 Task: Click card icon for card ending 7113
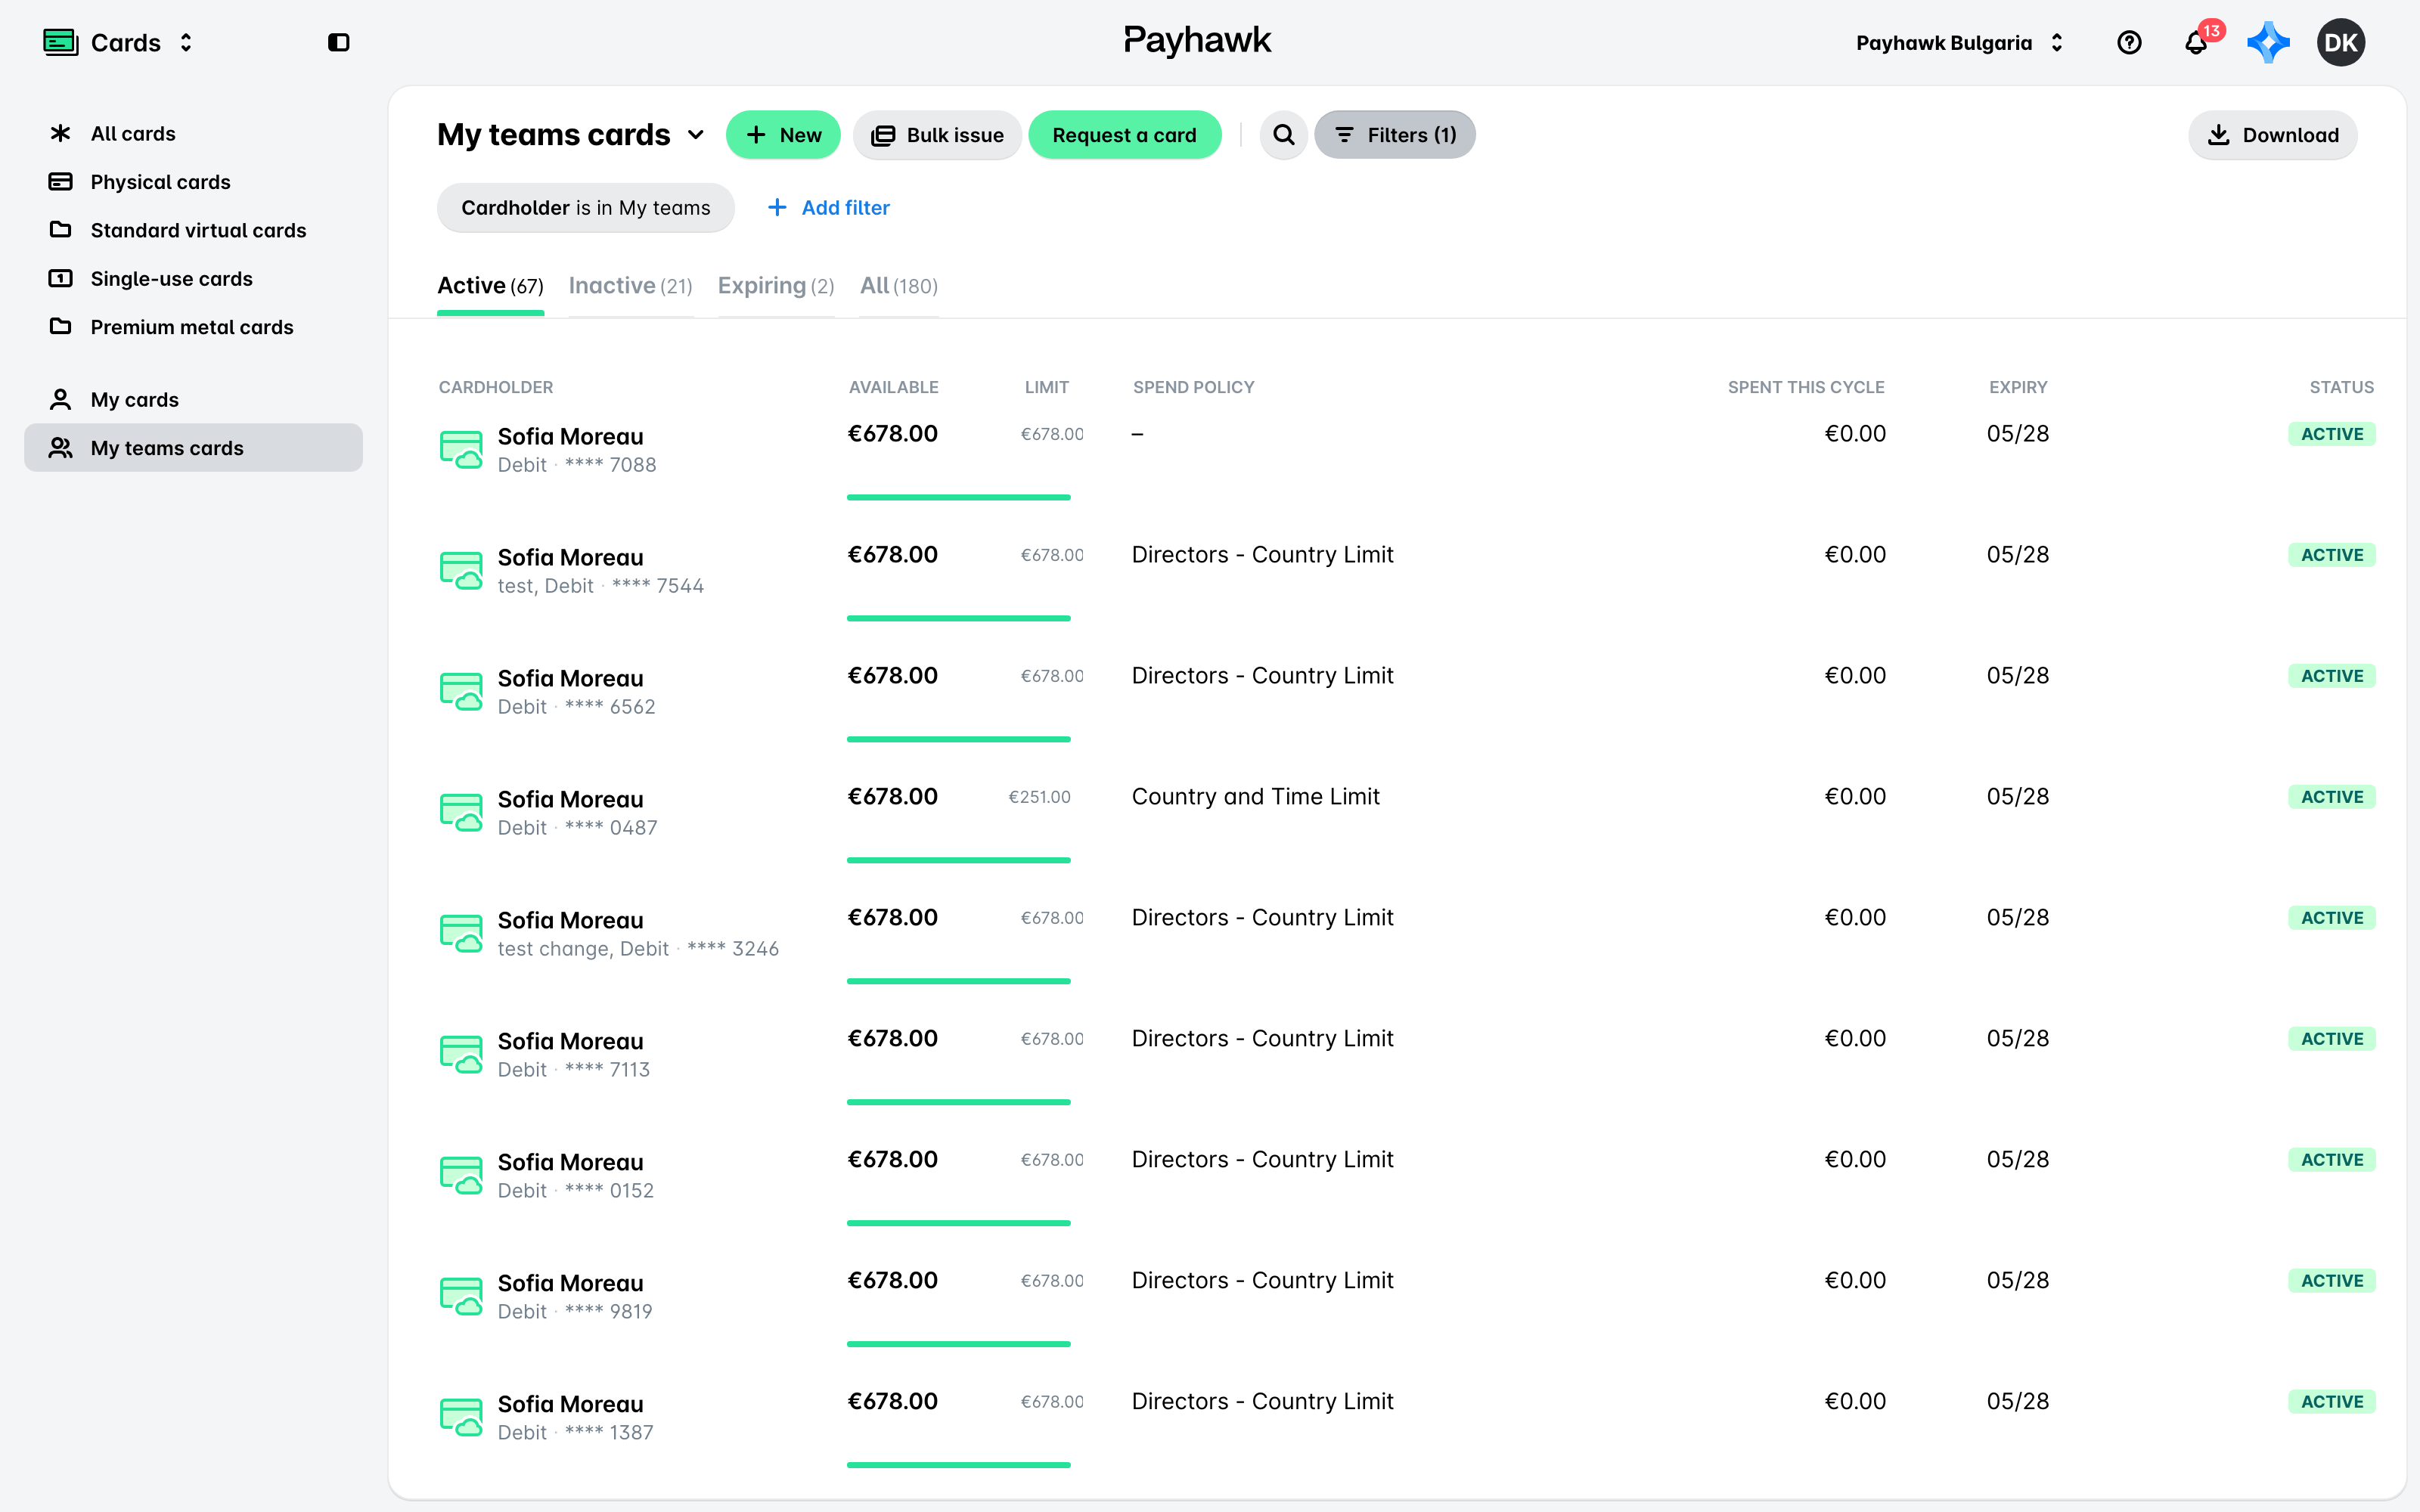point(461,1054)
